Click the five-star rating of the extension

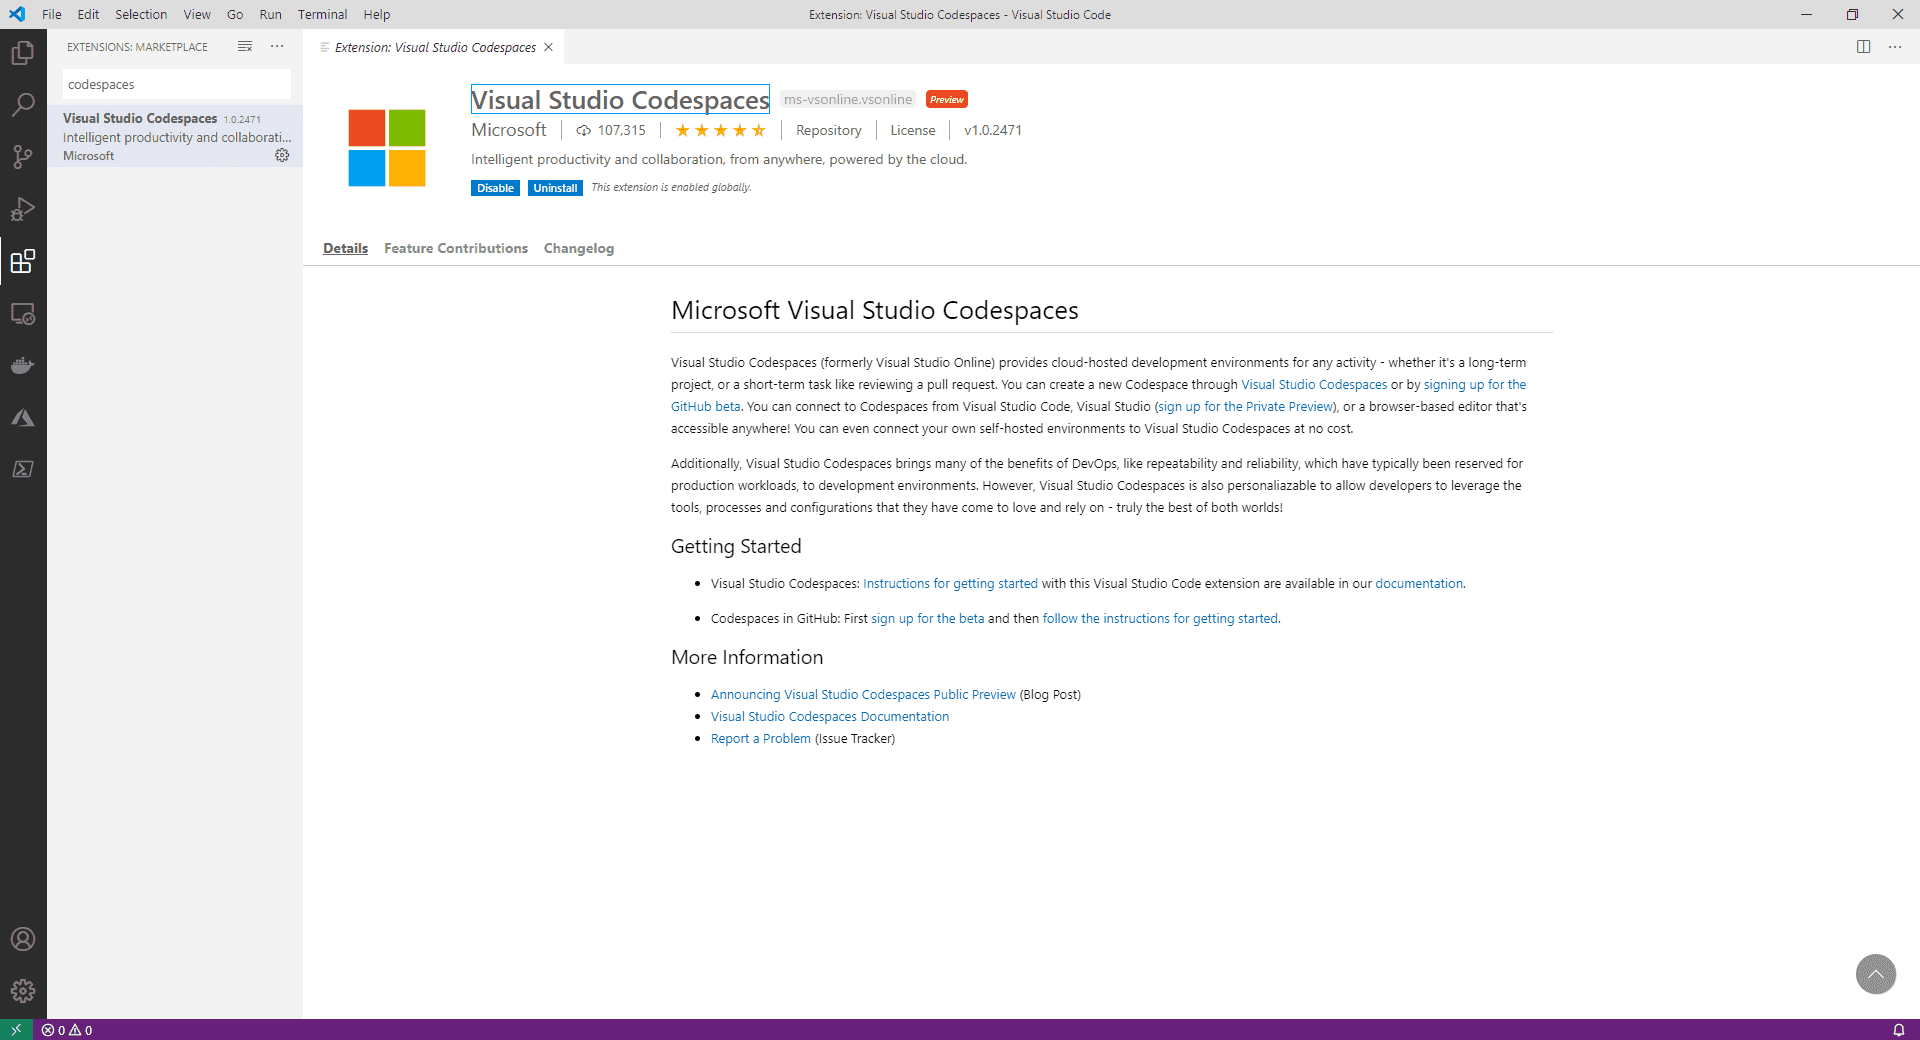720,130
